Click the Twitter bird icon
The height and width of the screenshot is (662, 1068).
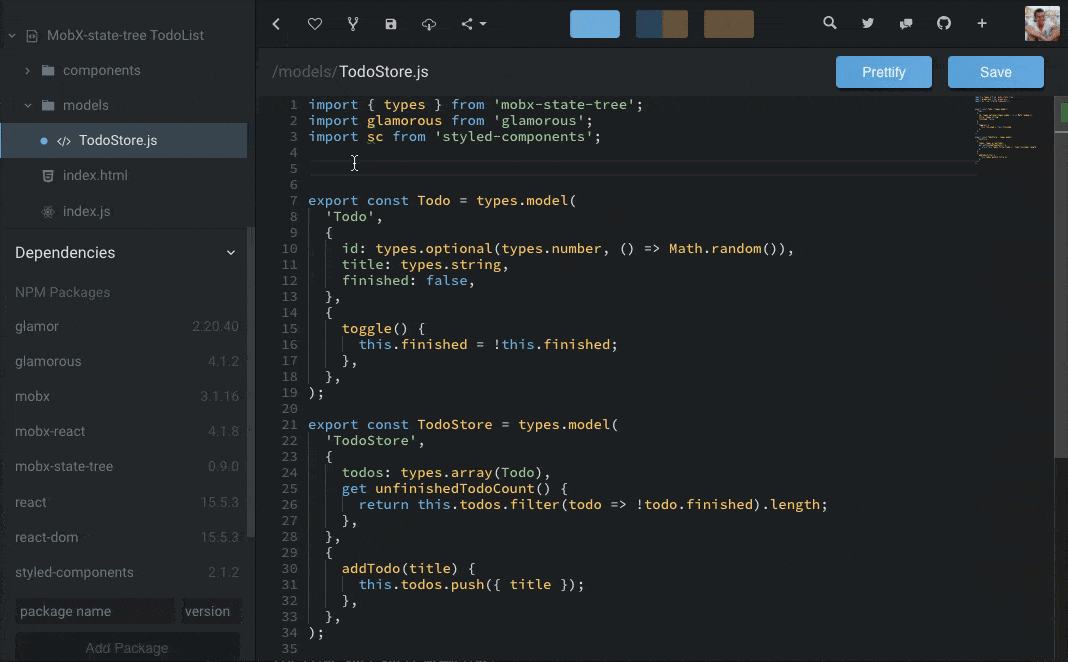pos(867,22)
